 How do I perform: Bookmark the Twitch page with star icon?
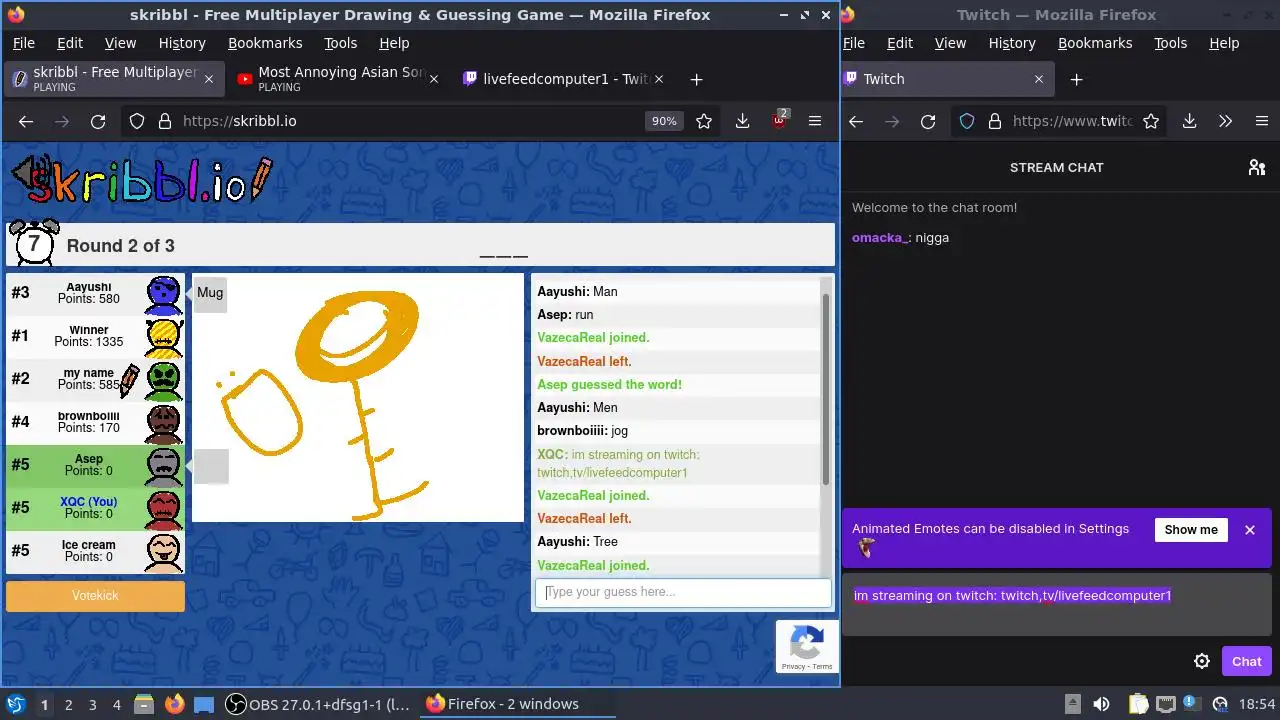click(x=1151, y=121)
